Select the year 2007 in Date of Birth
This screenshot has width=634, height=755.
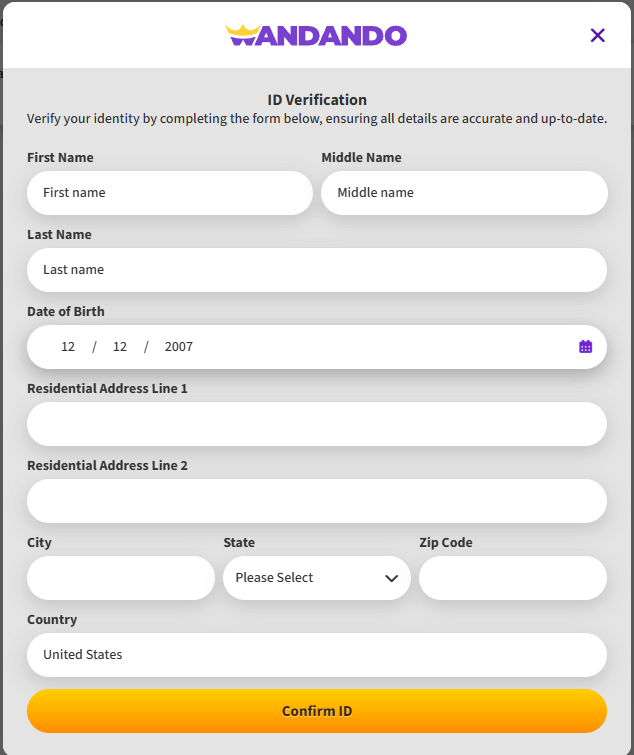[x=179, y=347]
